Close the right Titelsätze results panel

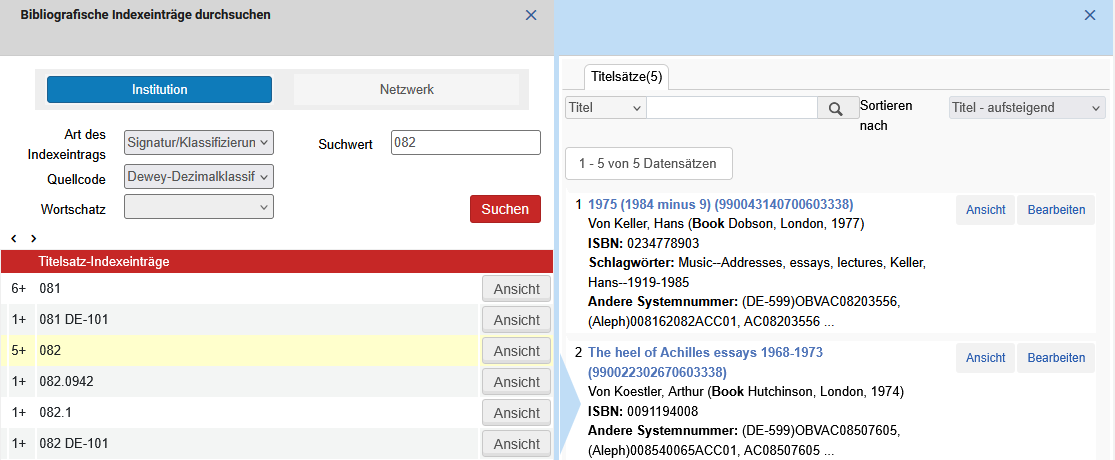click(1089, 15)
